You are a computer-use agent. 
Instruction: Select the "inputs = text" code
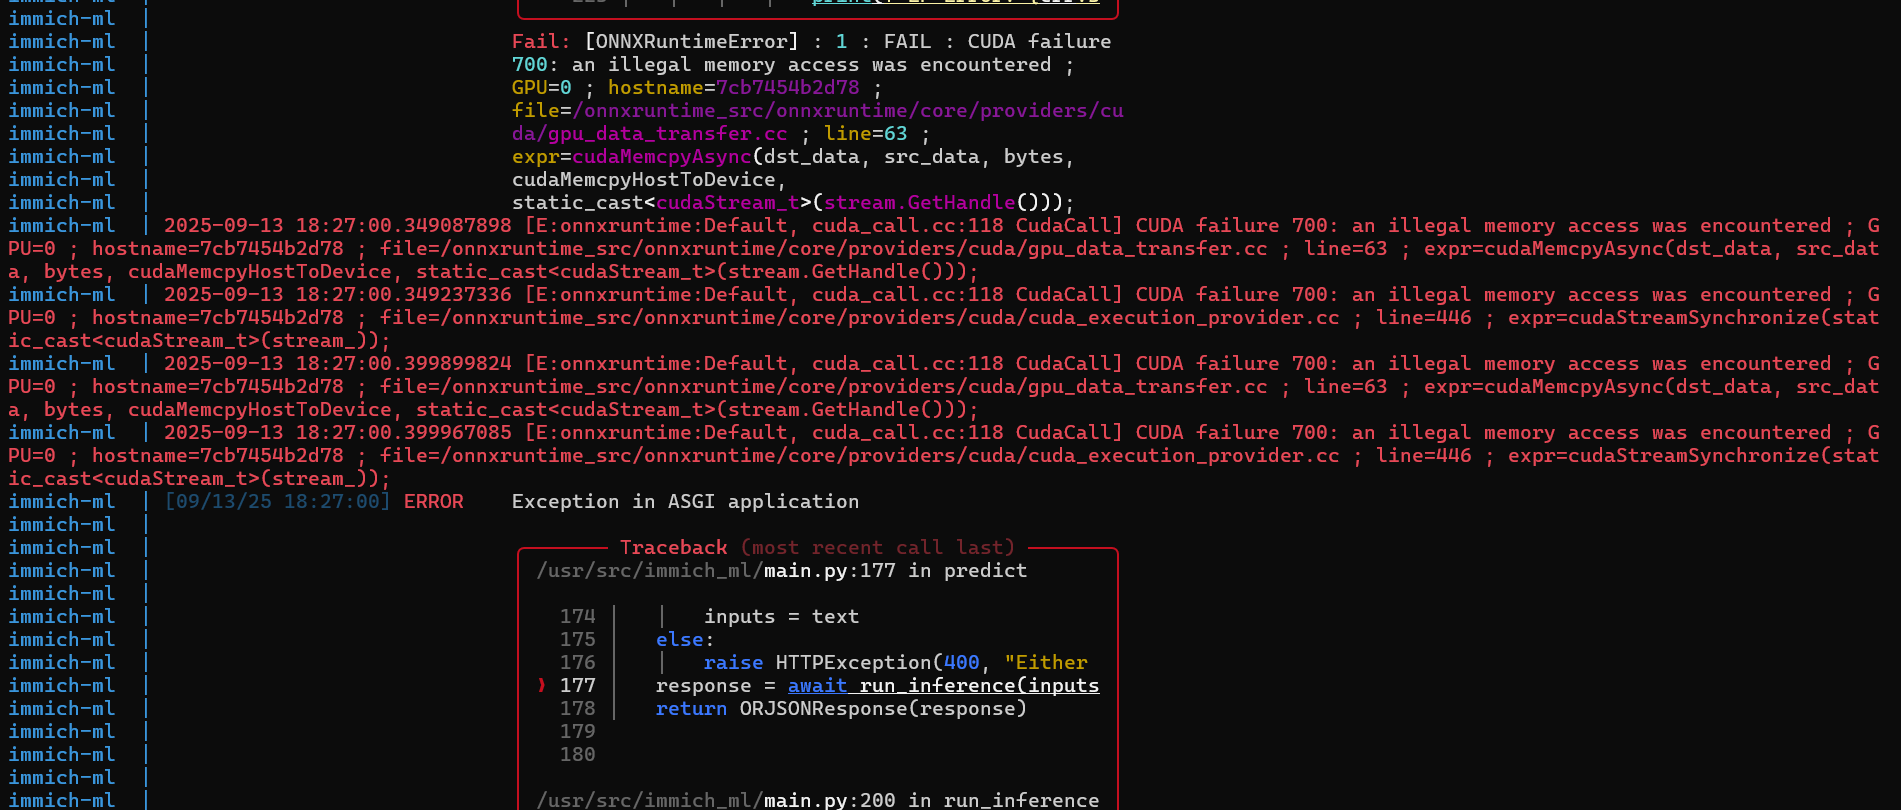coord(781,616)
